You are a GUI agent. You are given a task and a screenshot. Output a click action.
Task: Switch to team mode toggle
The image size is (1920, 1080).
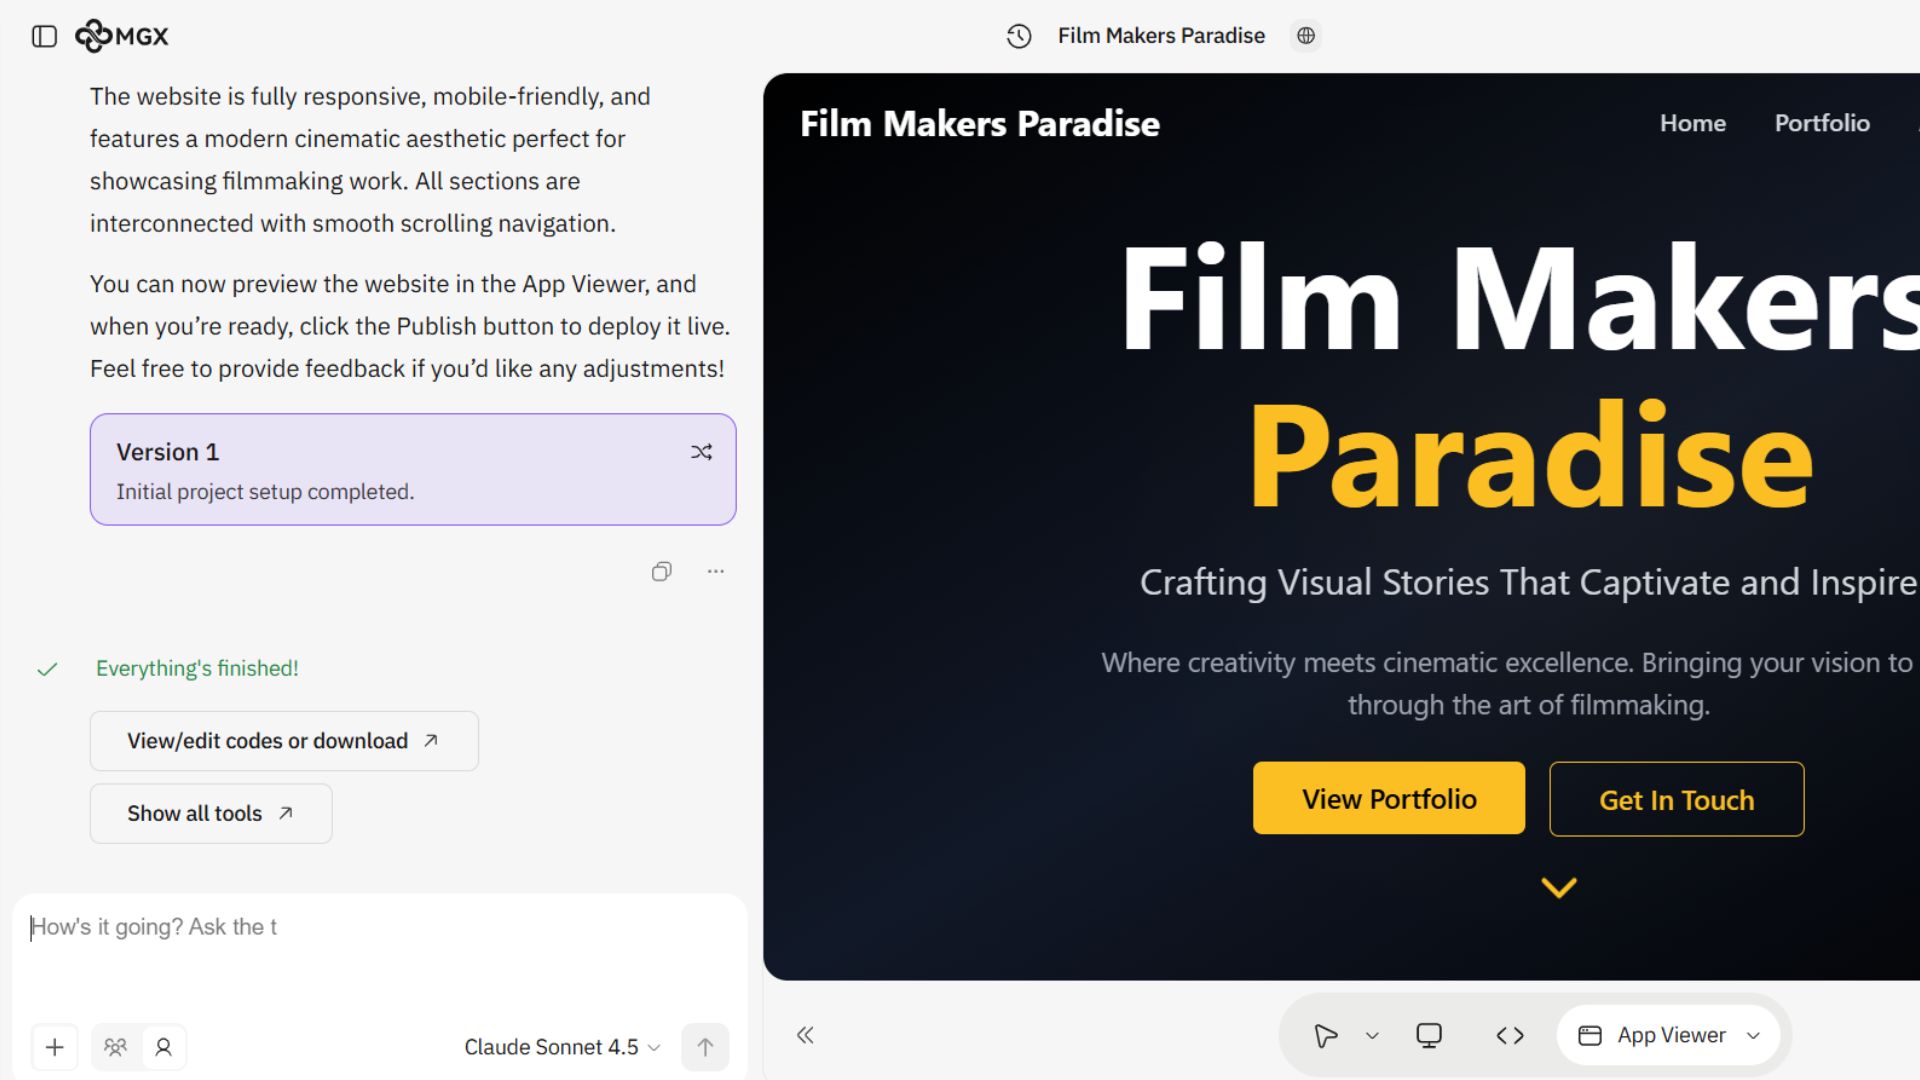(116, 1047)
